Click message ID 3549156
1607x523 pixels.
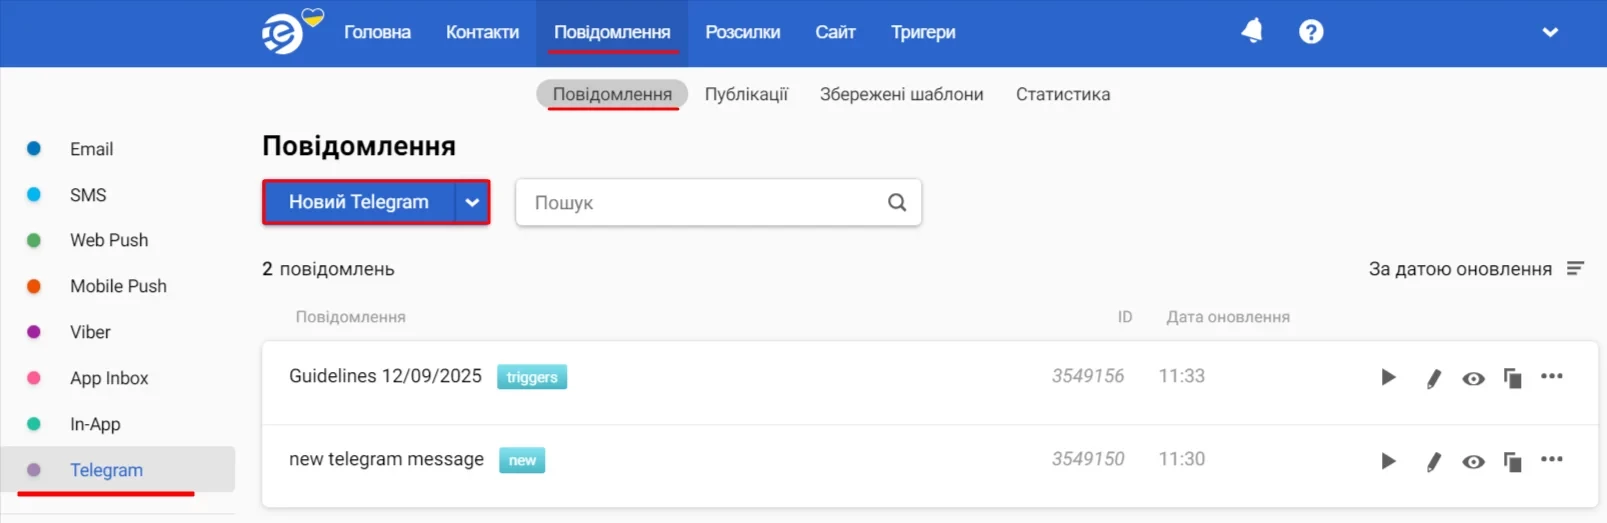[1088, 376]
